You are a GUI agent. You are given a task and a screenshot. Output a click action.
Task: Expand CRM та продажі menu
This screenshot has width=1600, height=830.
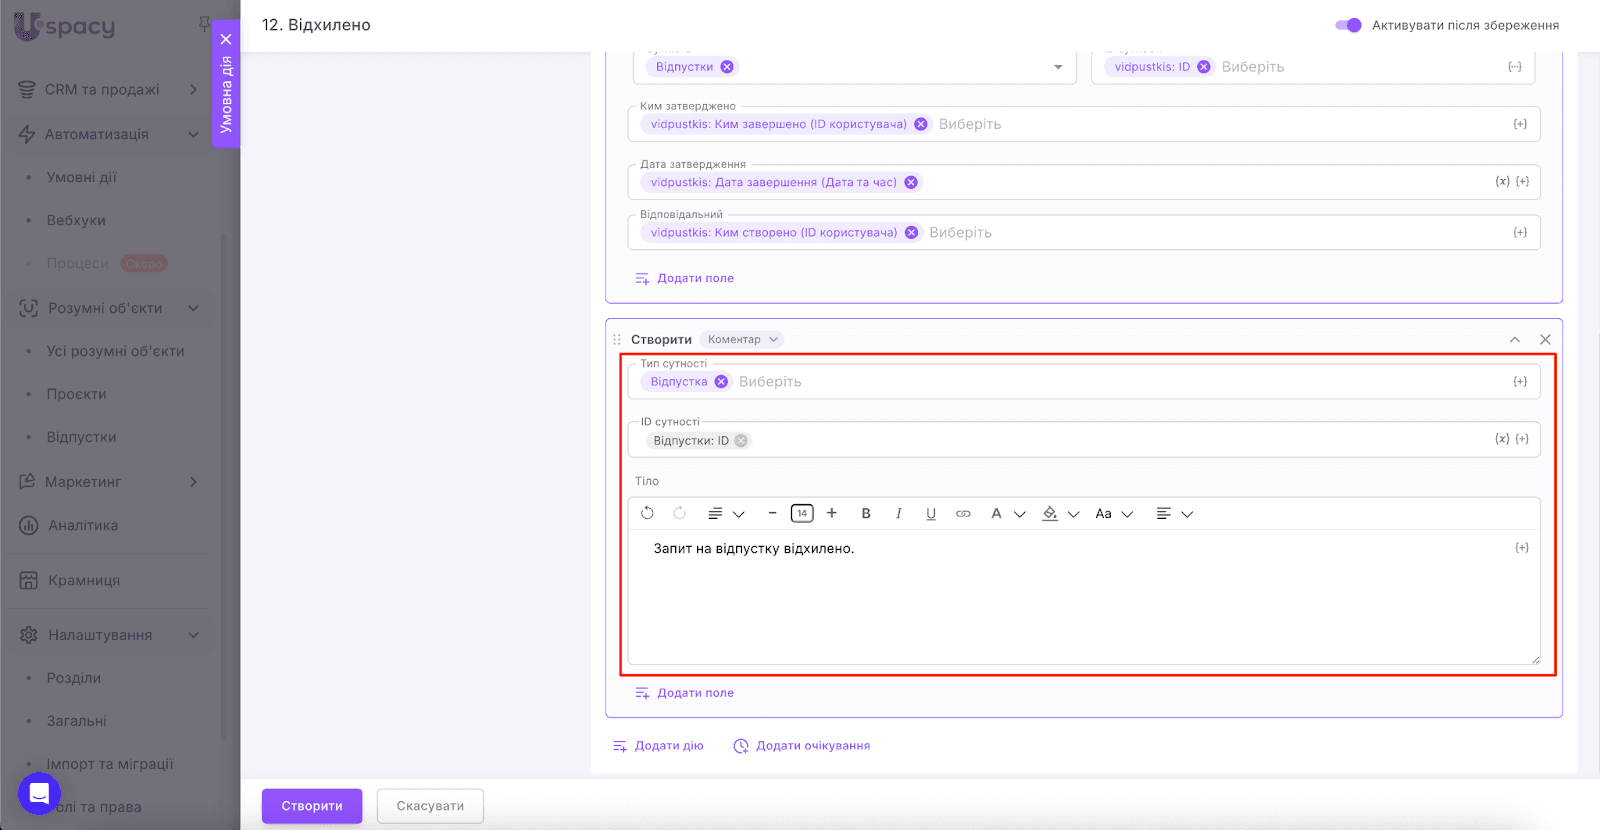108,90
